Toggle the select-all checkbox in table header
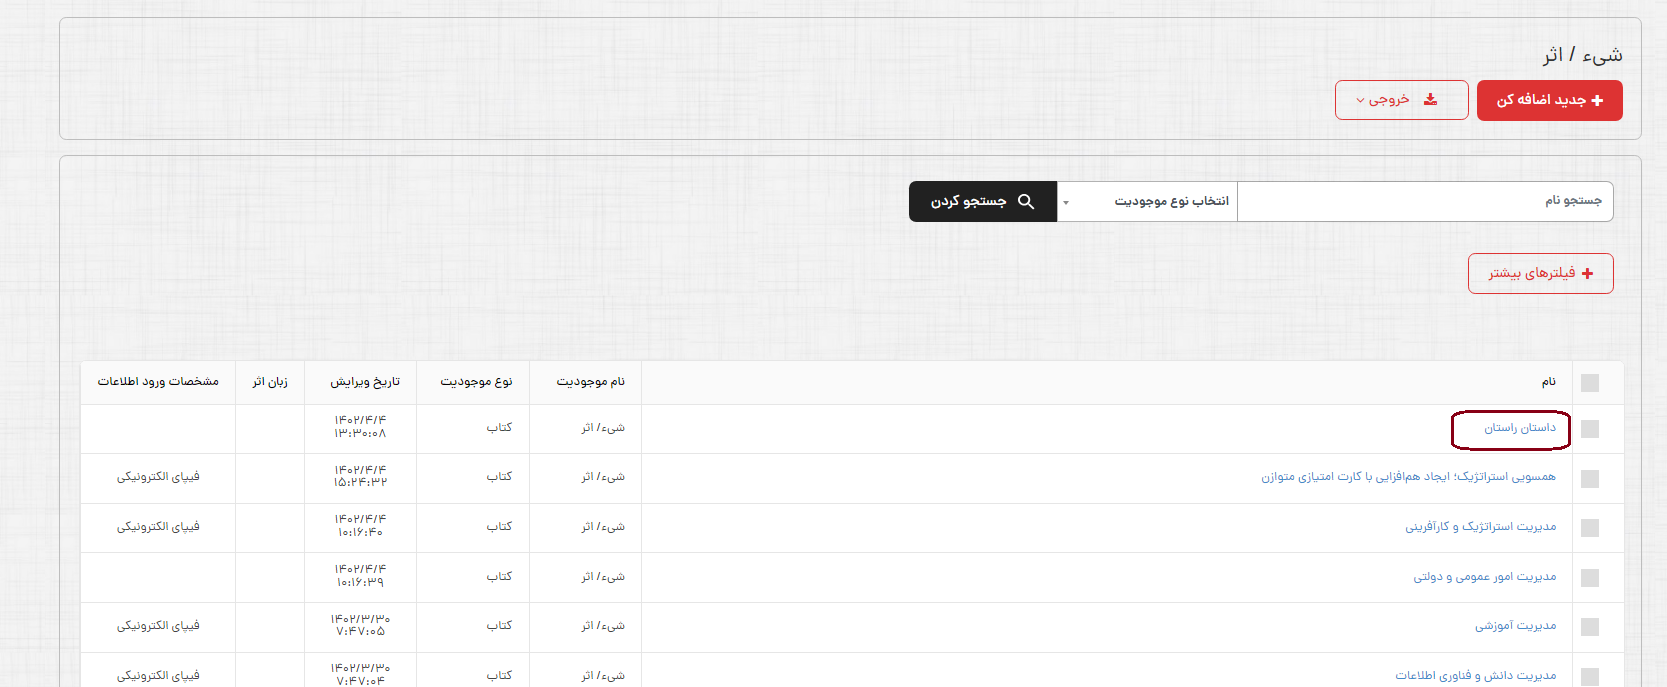This screenshot has width=1667, height=687. (x=1590, y=383)
